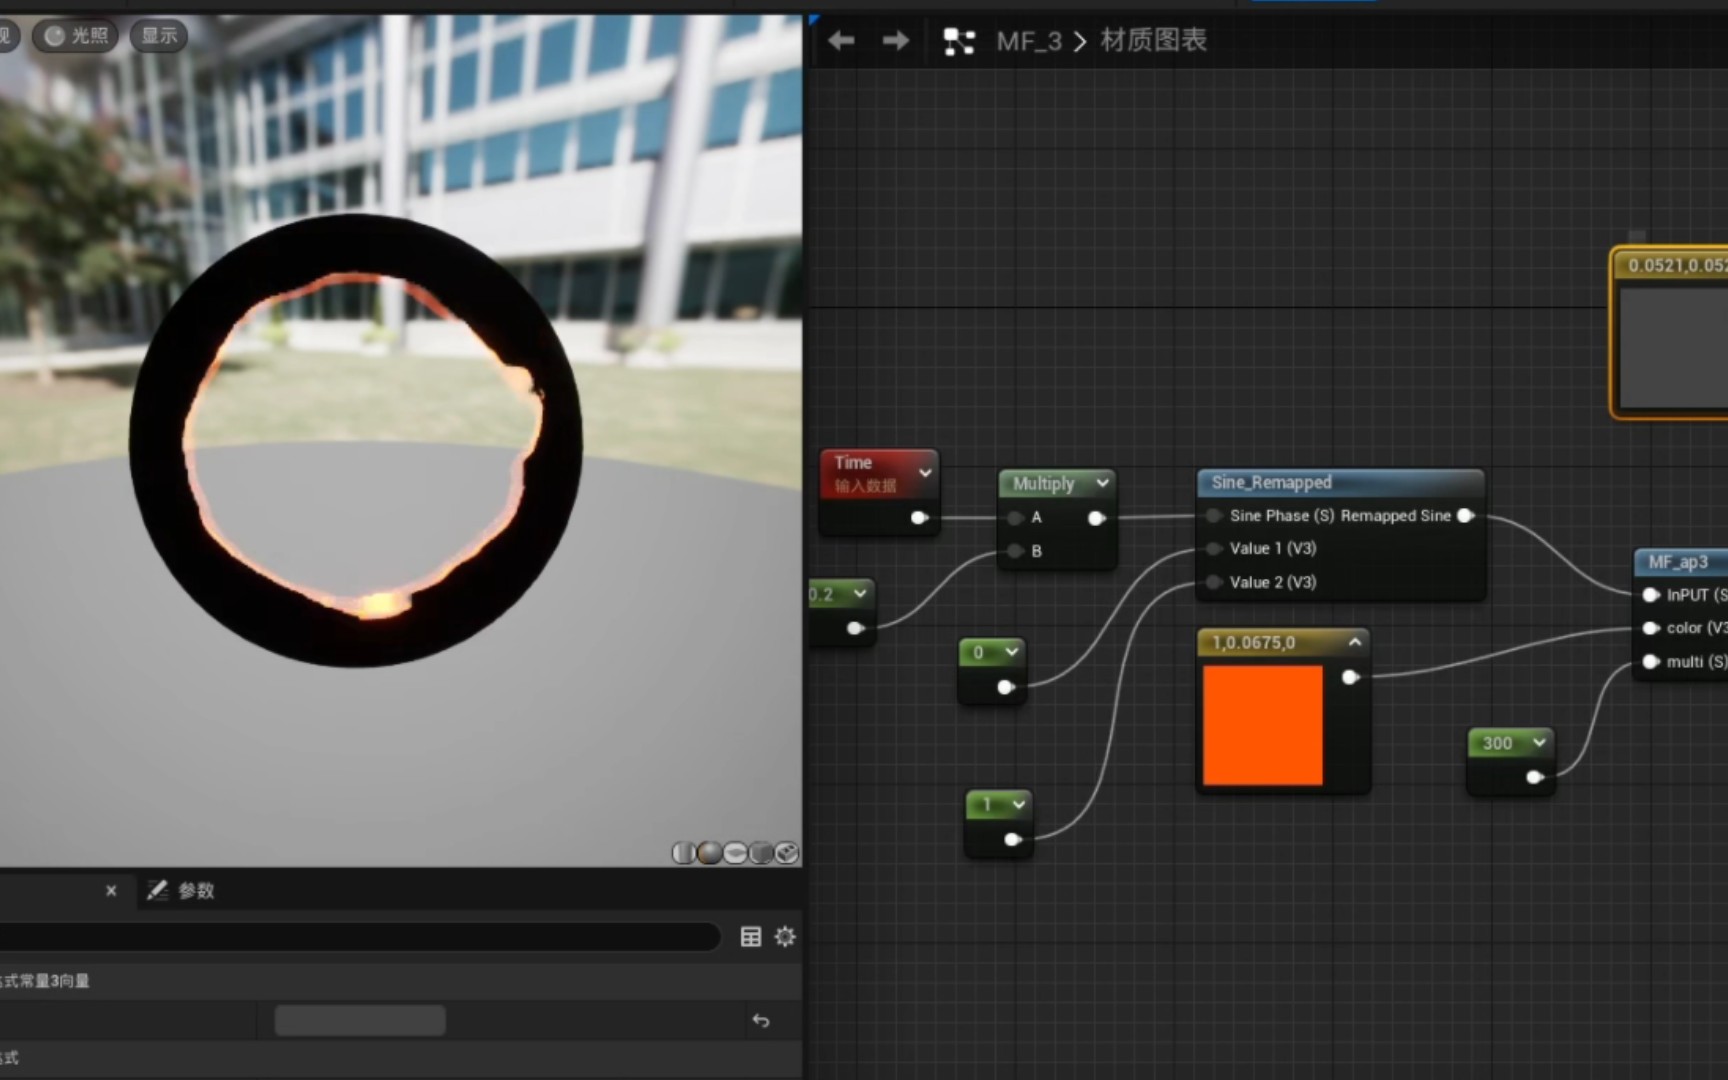Expand the Time node chevron

coord(925,472)
